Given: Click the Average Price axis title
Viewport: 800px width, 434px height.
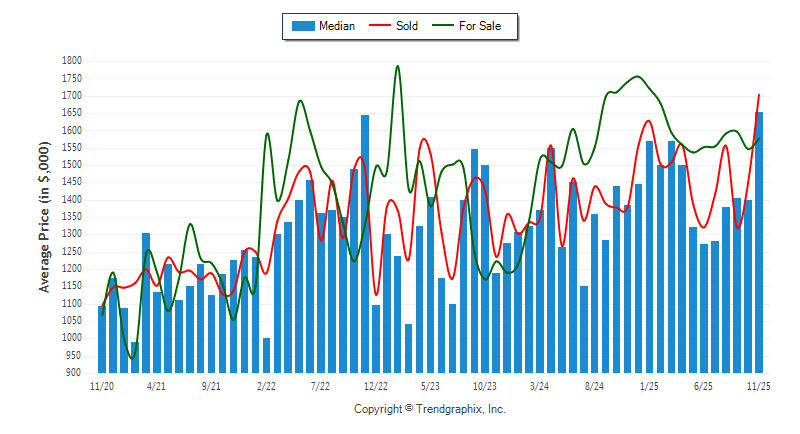Looking at the screenshot, I should (x=44, y=216).
